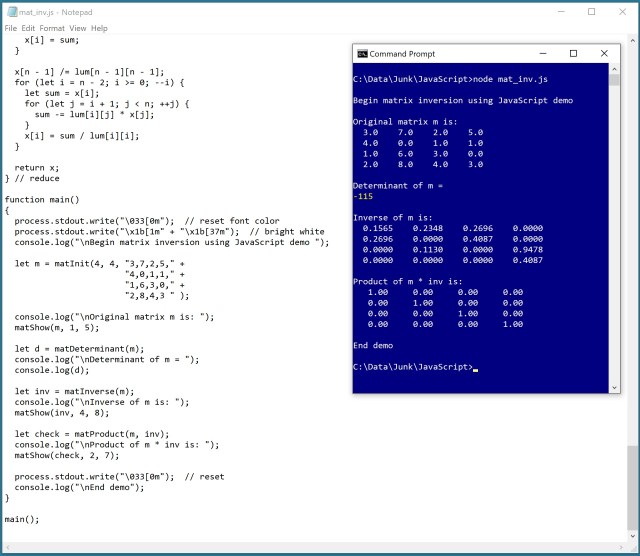Open the View menu in Notepad
The image size is (640, 556).
78,28
